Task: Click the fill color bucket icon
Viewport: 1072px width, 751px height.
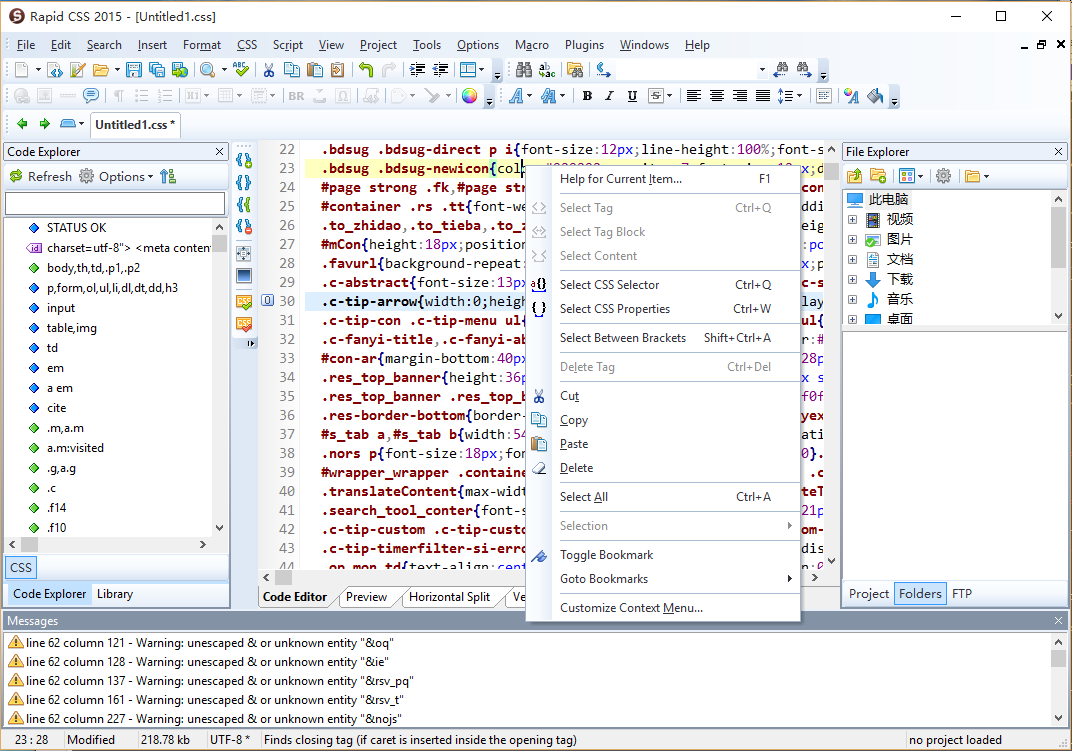Action: [875, 96]
